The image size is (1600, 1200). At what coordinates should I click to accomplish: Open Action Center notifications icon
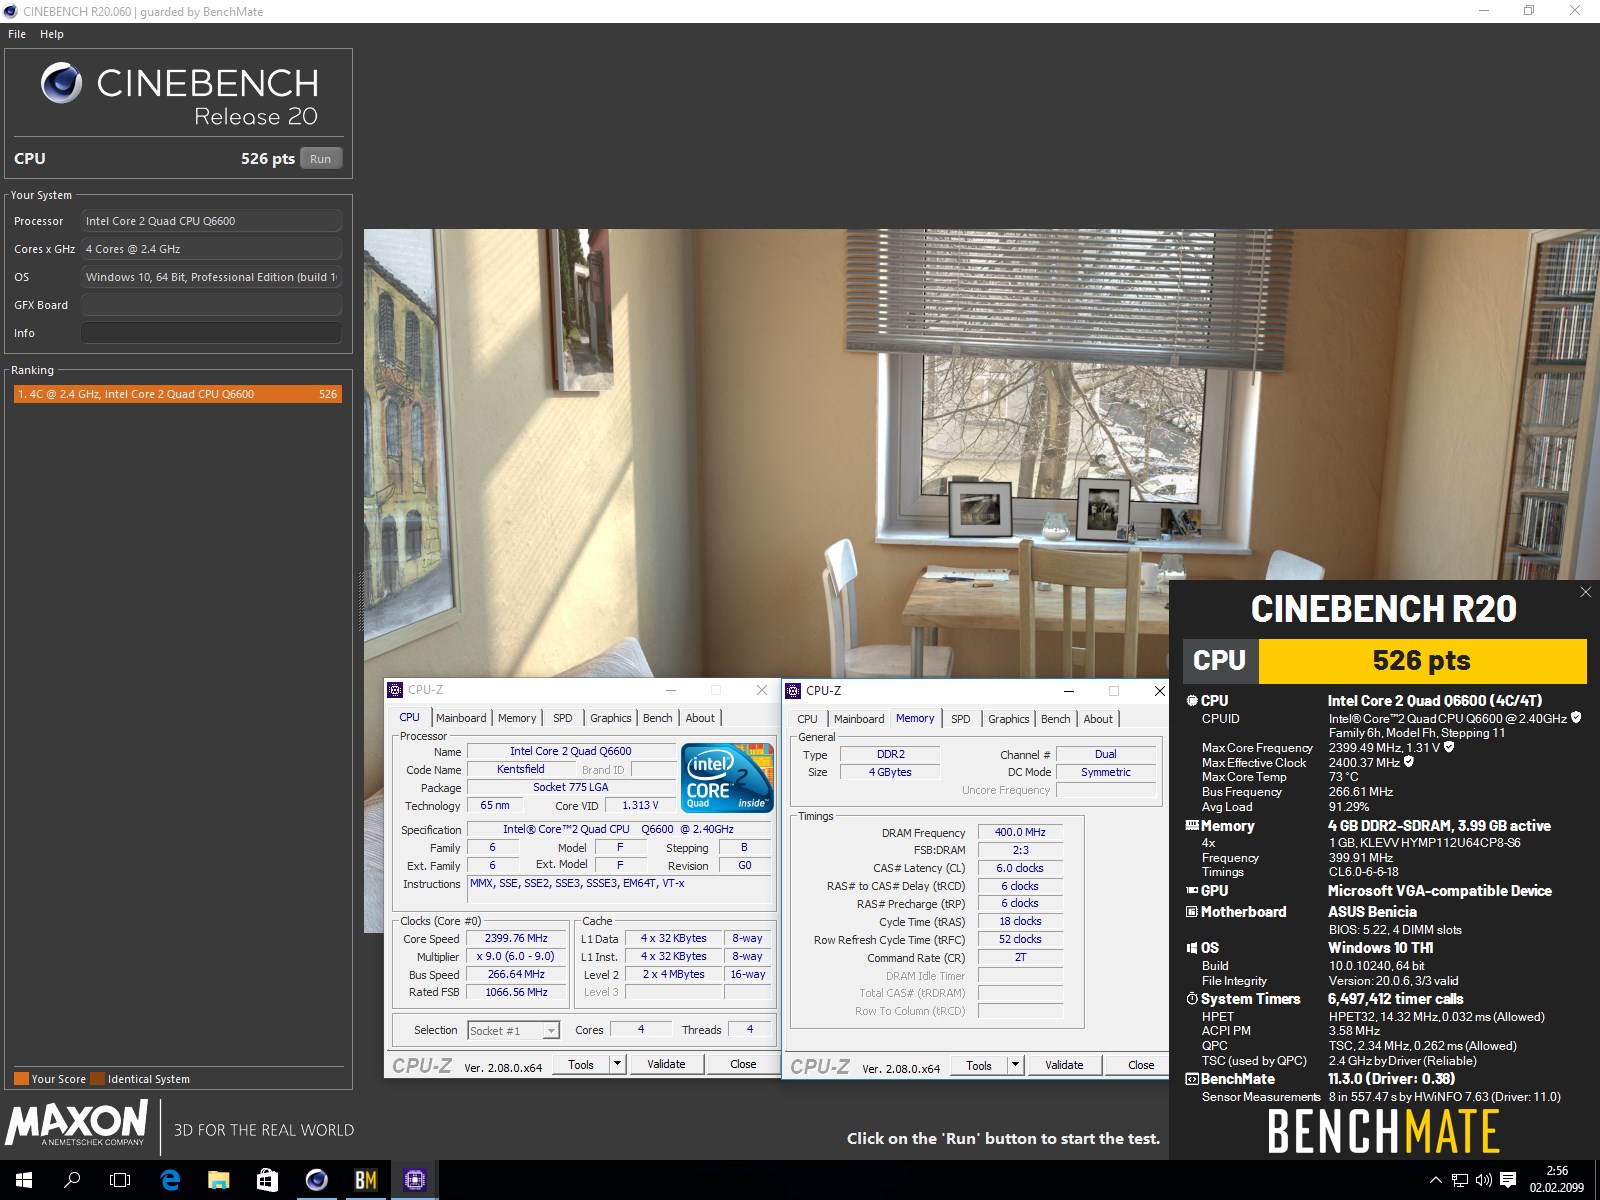point(1508,1180)
